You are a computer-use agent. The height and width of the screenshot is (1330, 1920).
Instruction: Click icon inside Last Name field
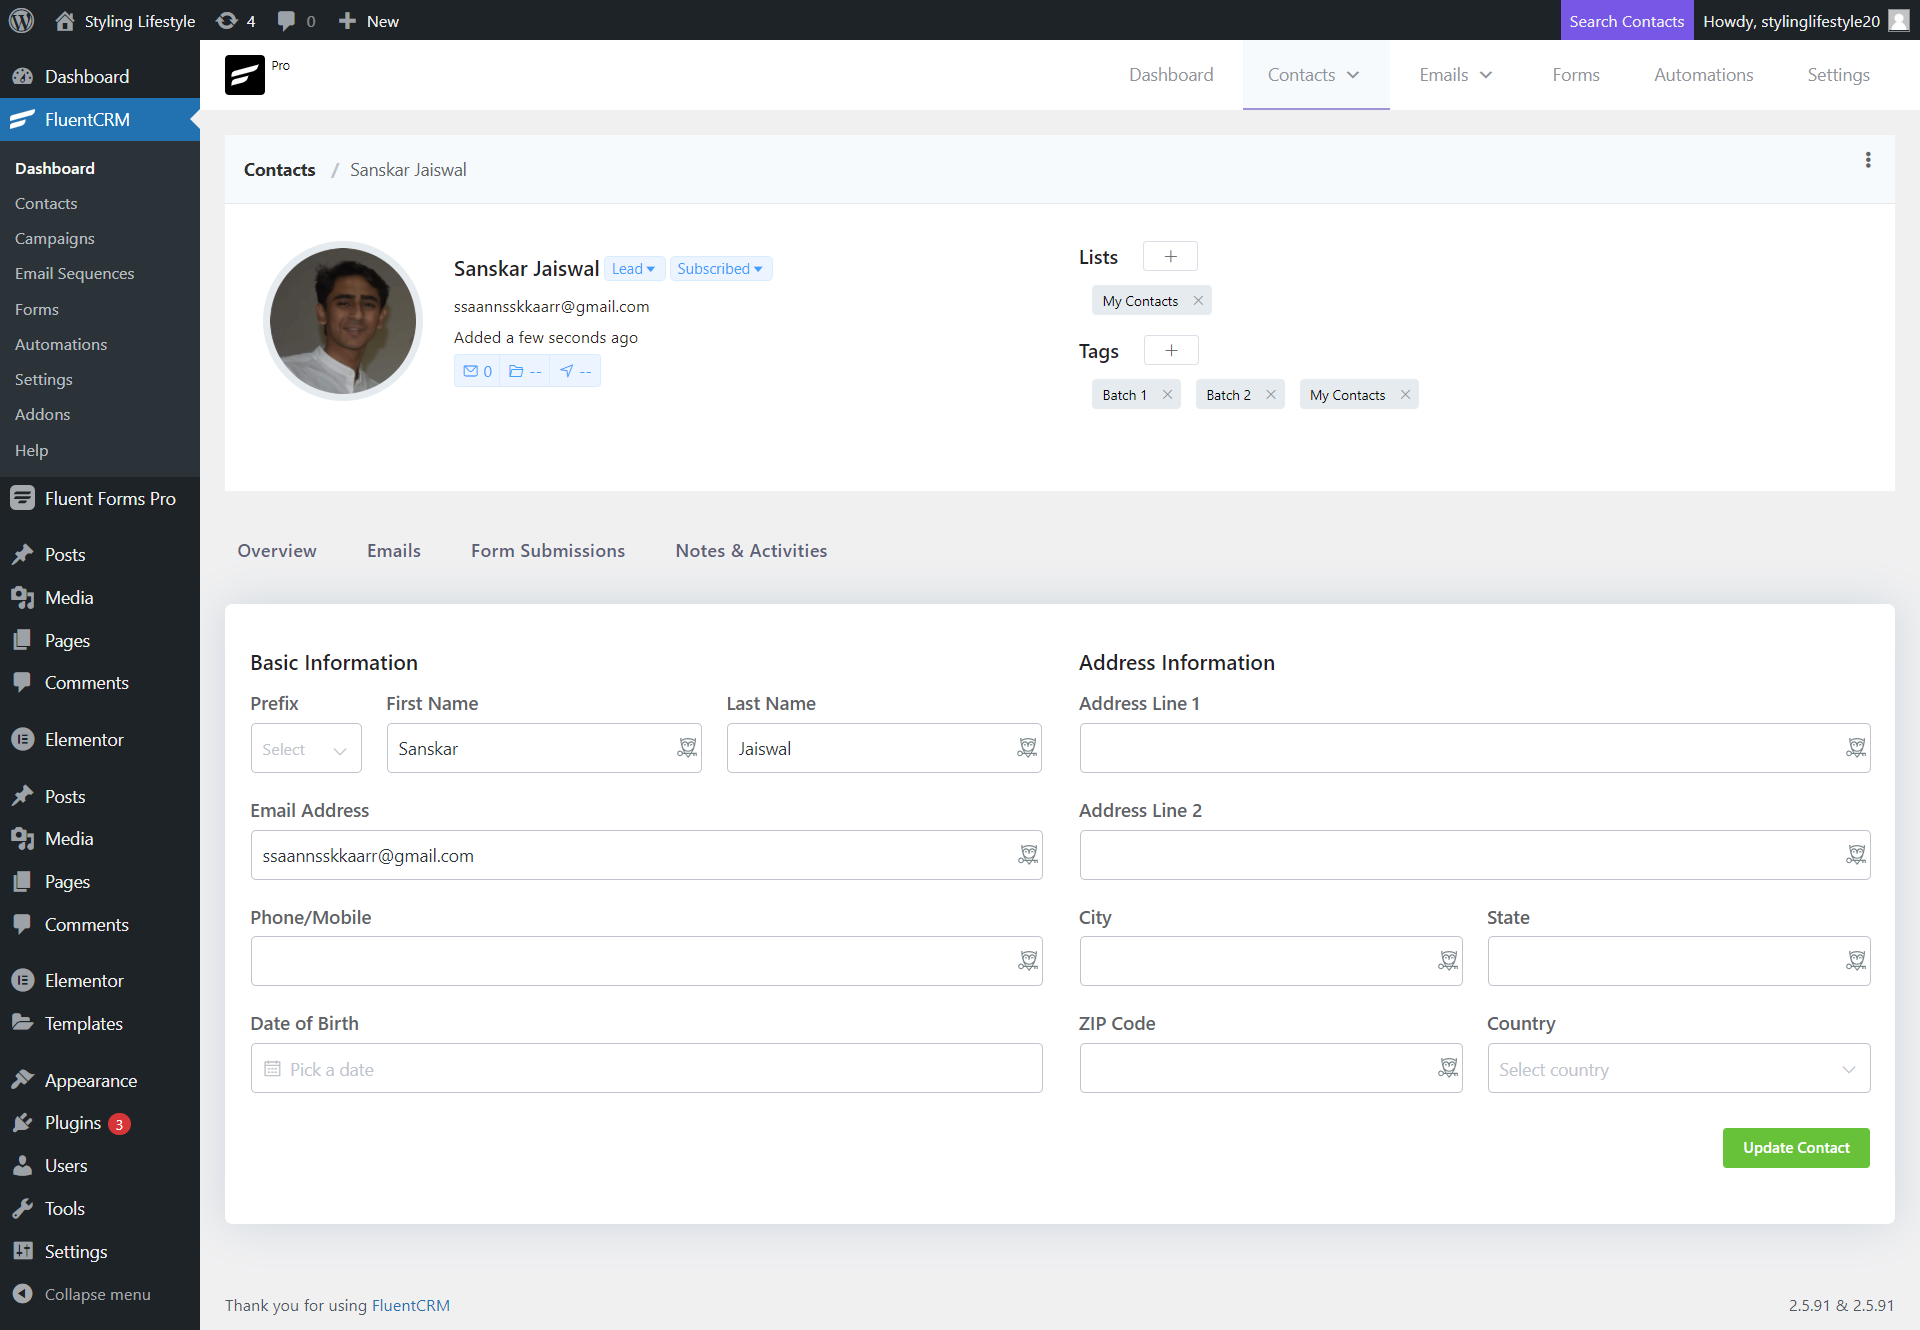(x=1027, y=748)
